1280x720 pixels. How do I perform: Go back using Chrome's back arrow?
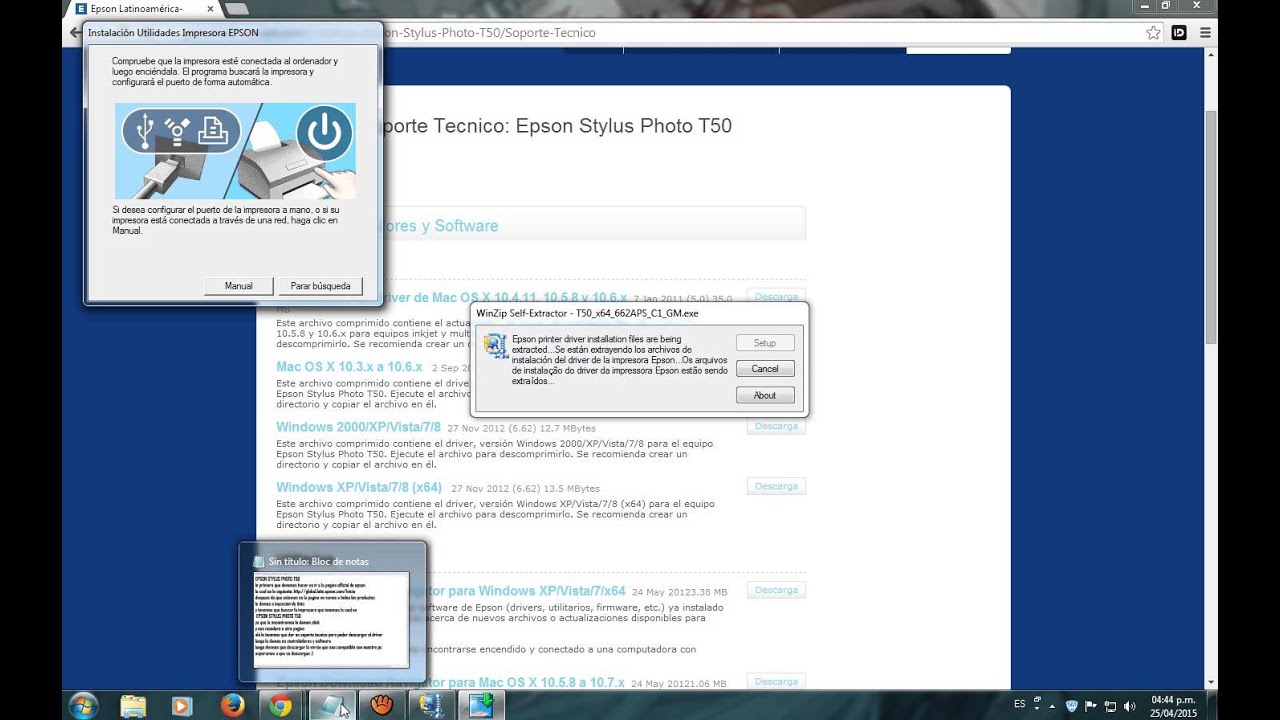tap(75, 33)
